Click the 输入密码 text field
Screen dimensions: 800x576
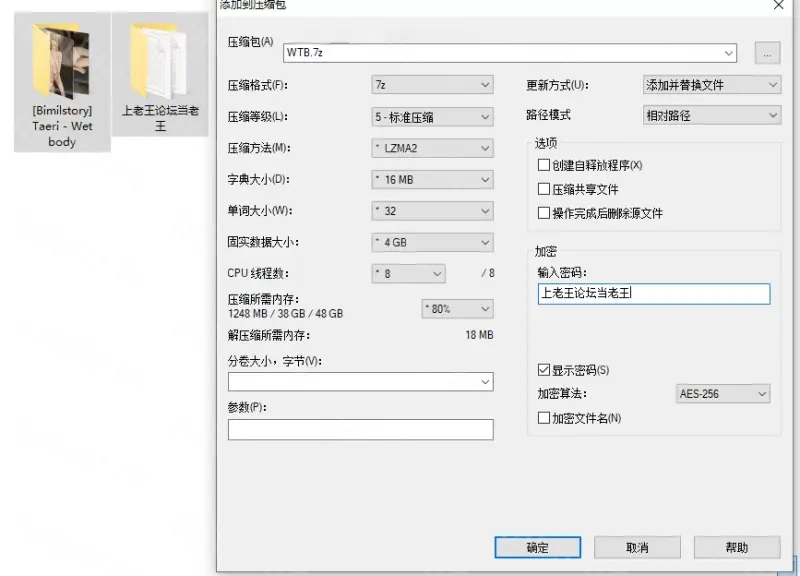click(x=653, y=294)
